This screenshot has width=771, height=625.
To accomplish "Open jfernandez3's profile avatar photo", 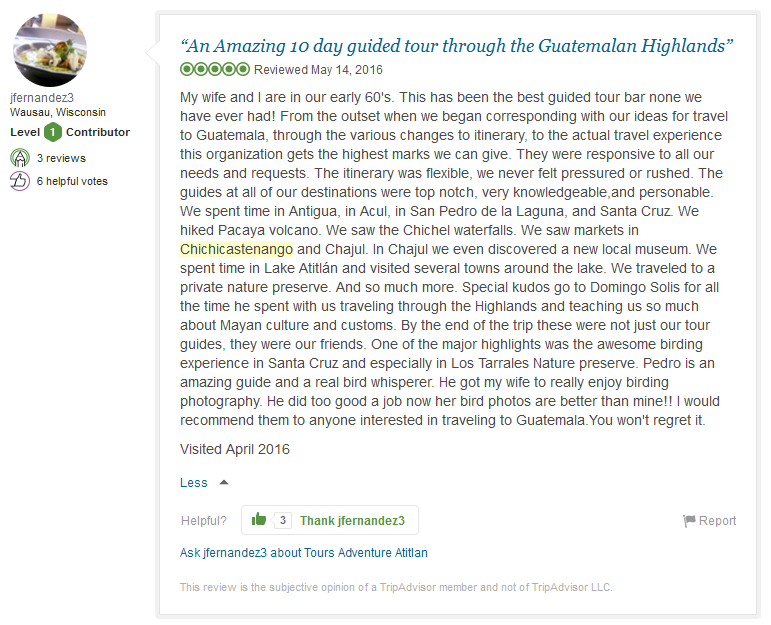I will click(x=50, y=50).
